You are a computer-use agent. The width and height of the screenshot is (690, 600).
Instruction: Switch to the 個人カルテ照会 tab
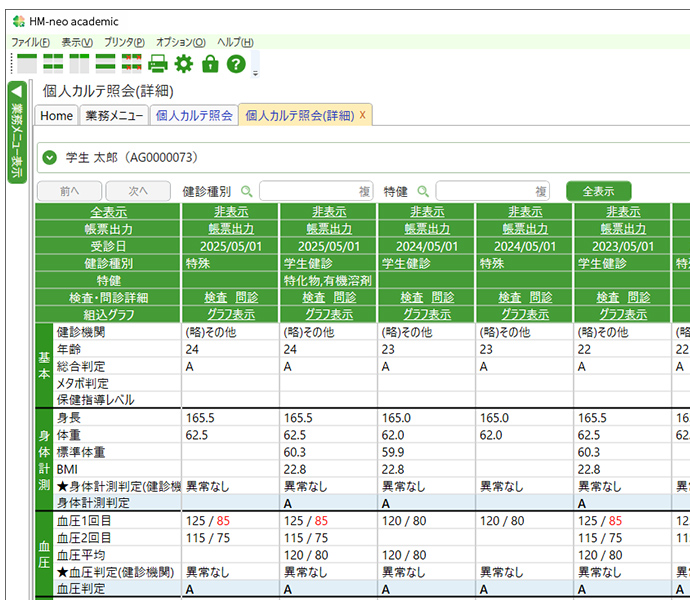click(194, 115)
